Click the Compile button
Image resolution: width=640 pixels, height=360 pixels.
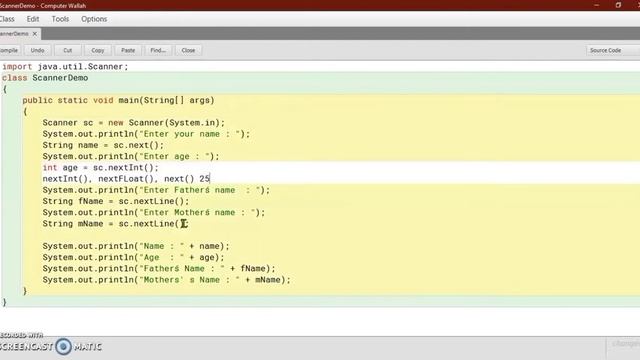(x=9, y=50)
